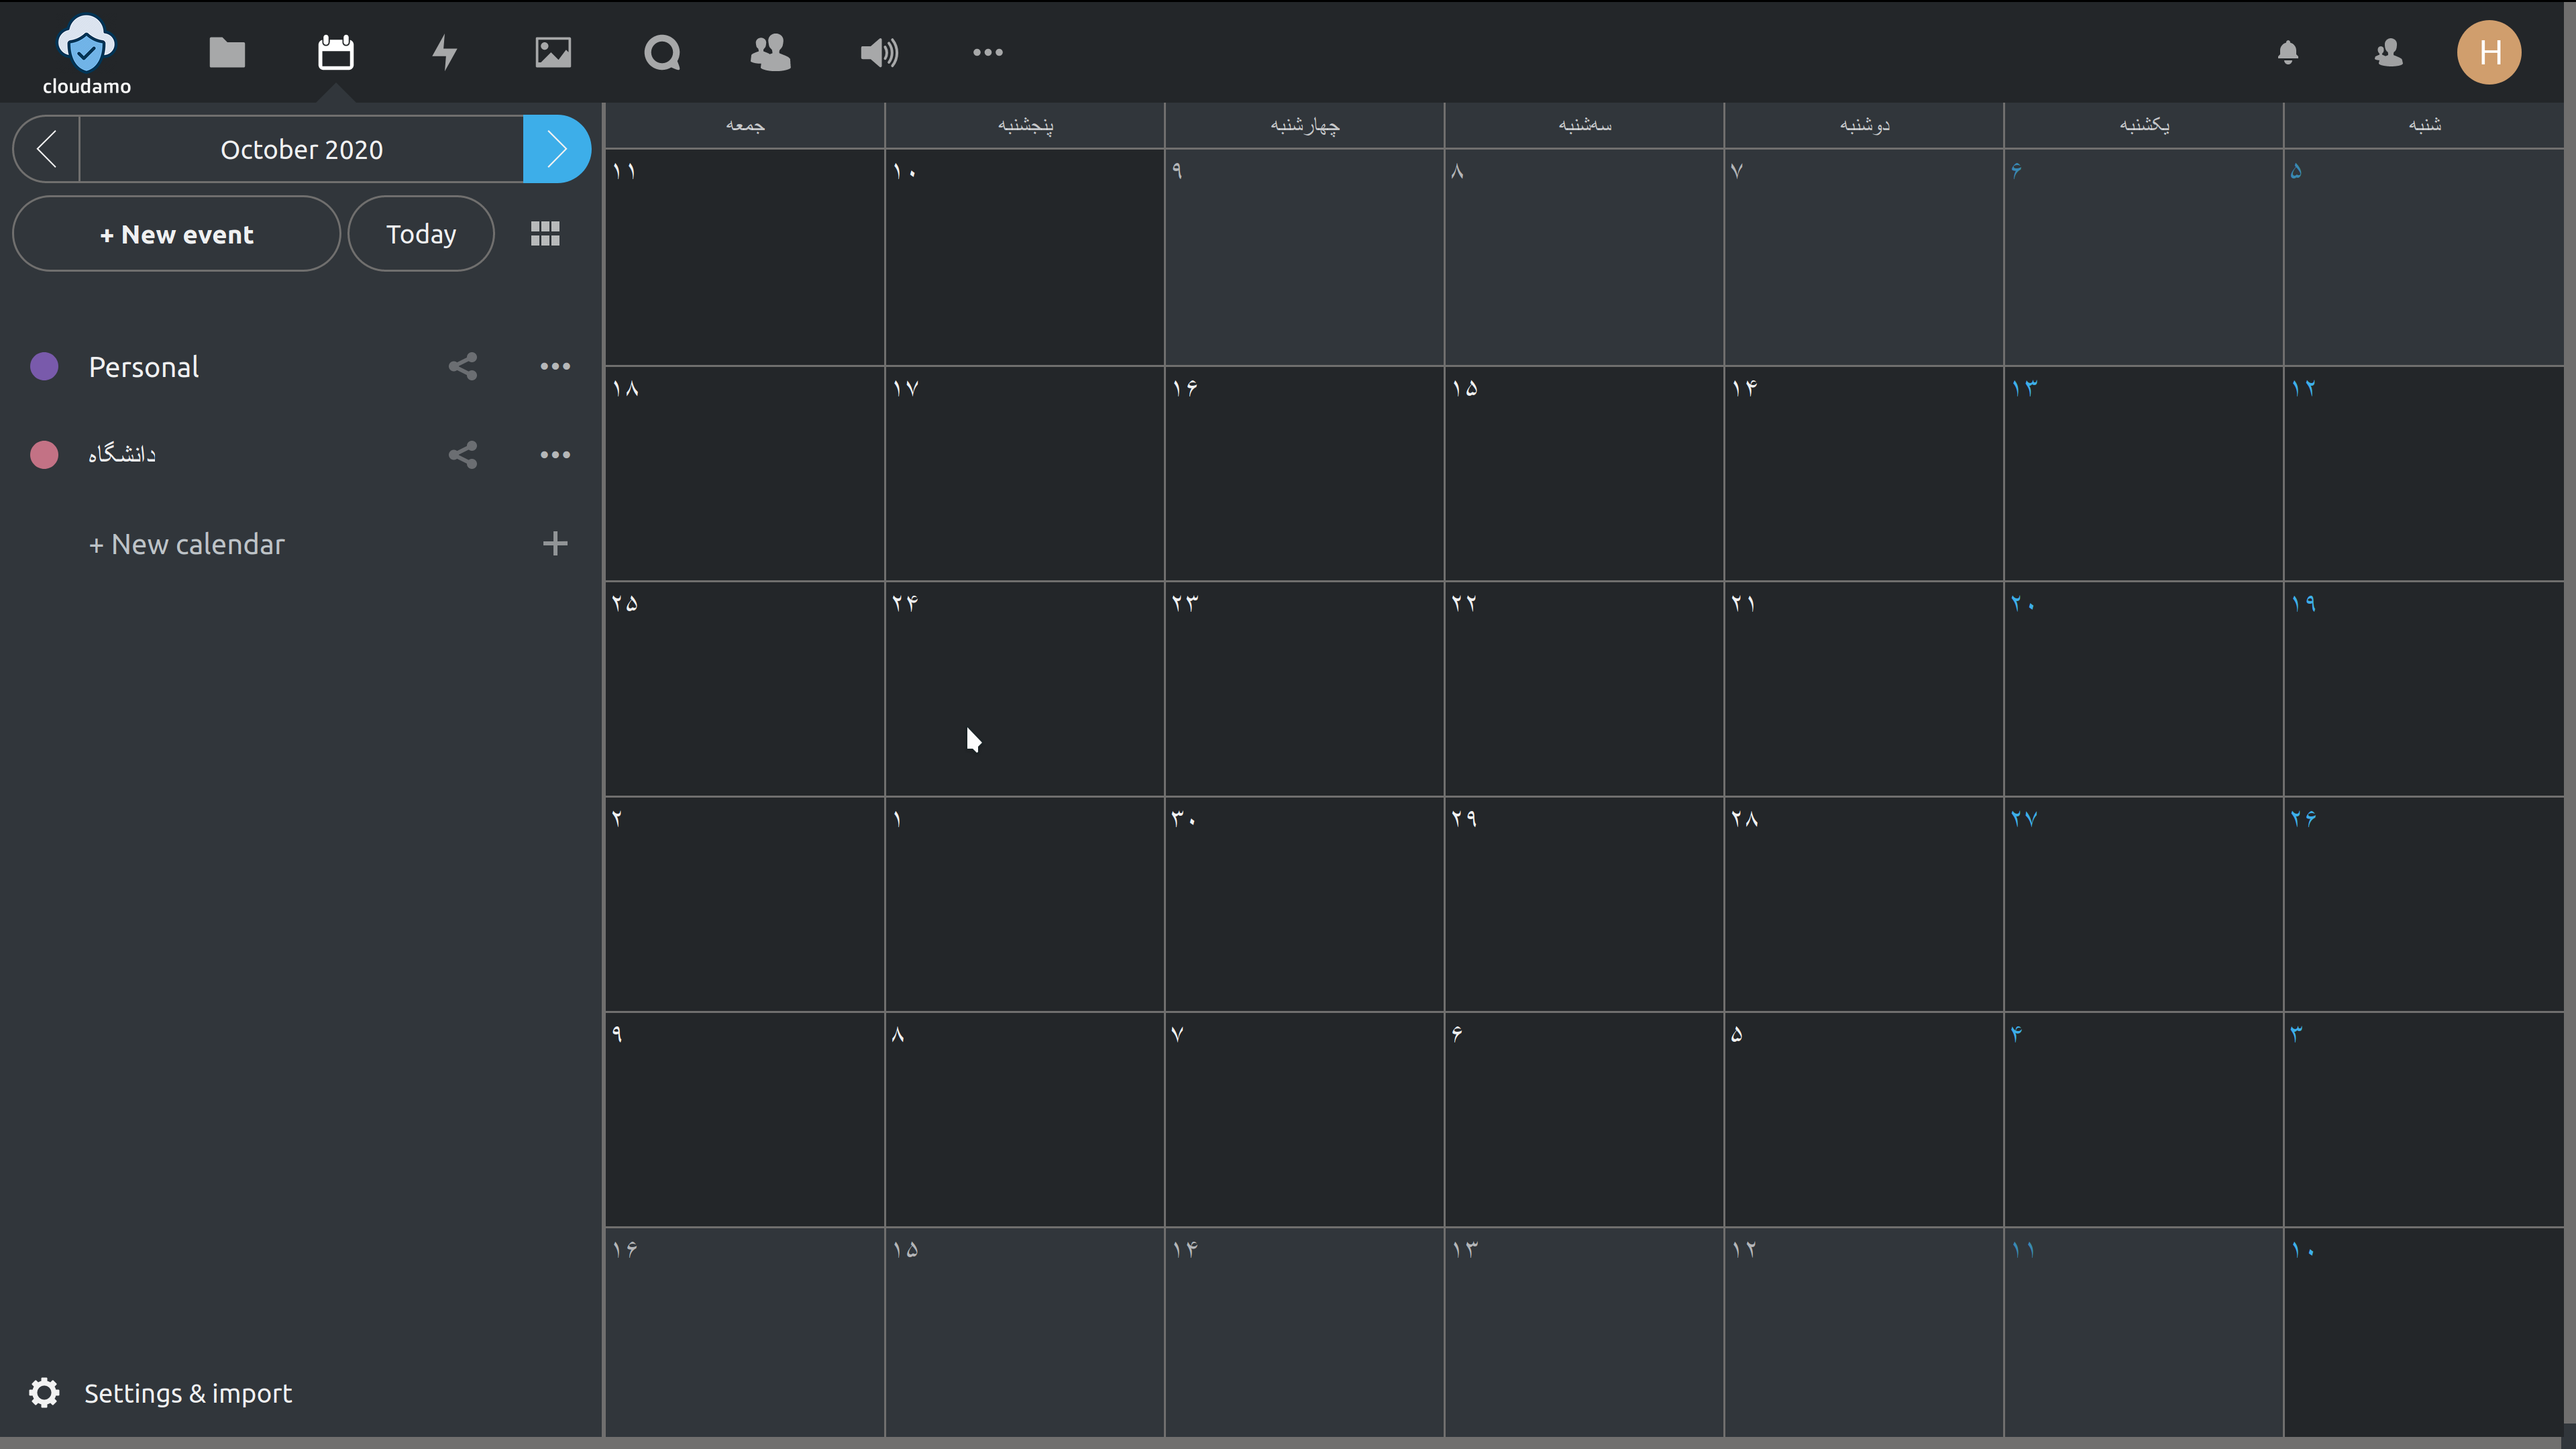Open the view selector grid icon
The height and width of the screenshot is (1449, 2576).
(x=545, y=234)
